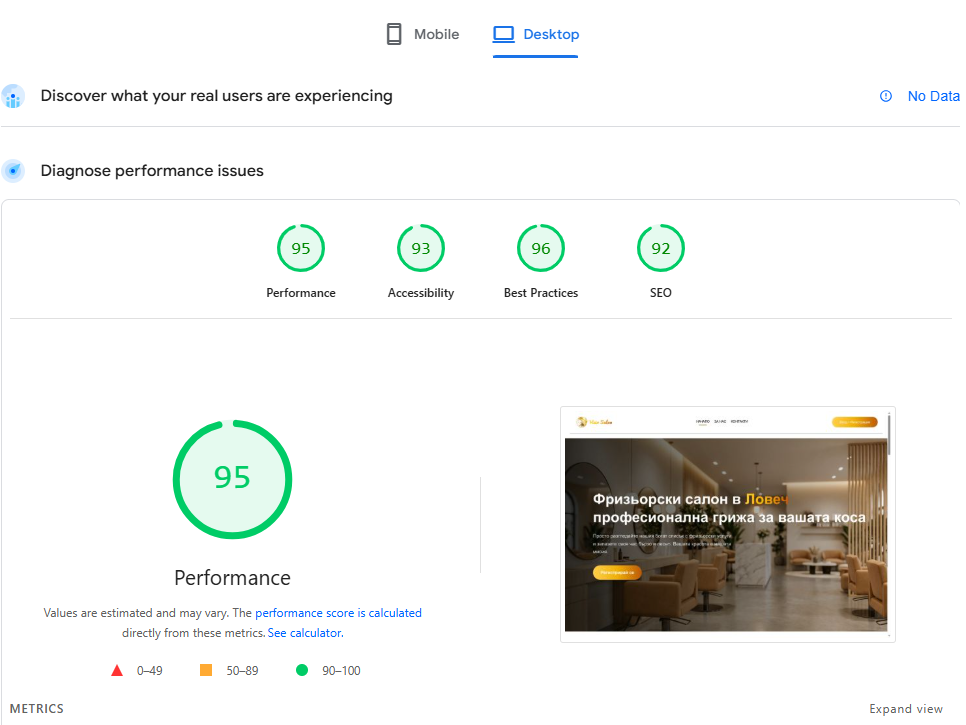Image resolution: width=966 pixels, height=725 pixels.
Task: Jump to Performance score 95 gauge
Action: 301,248
